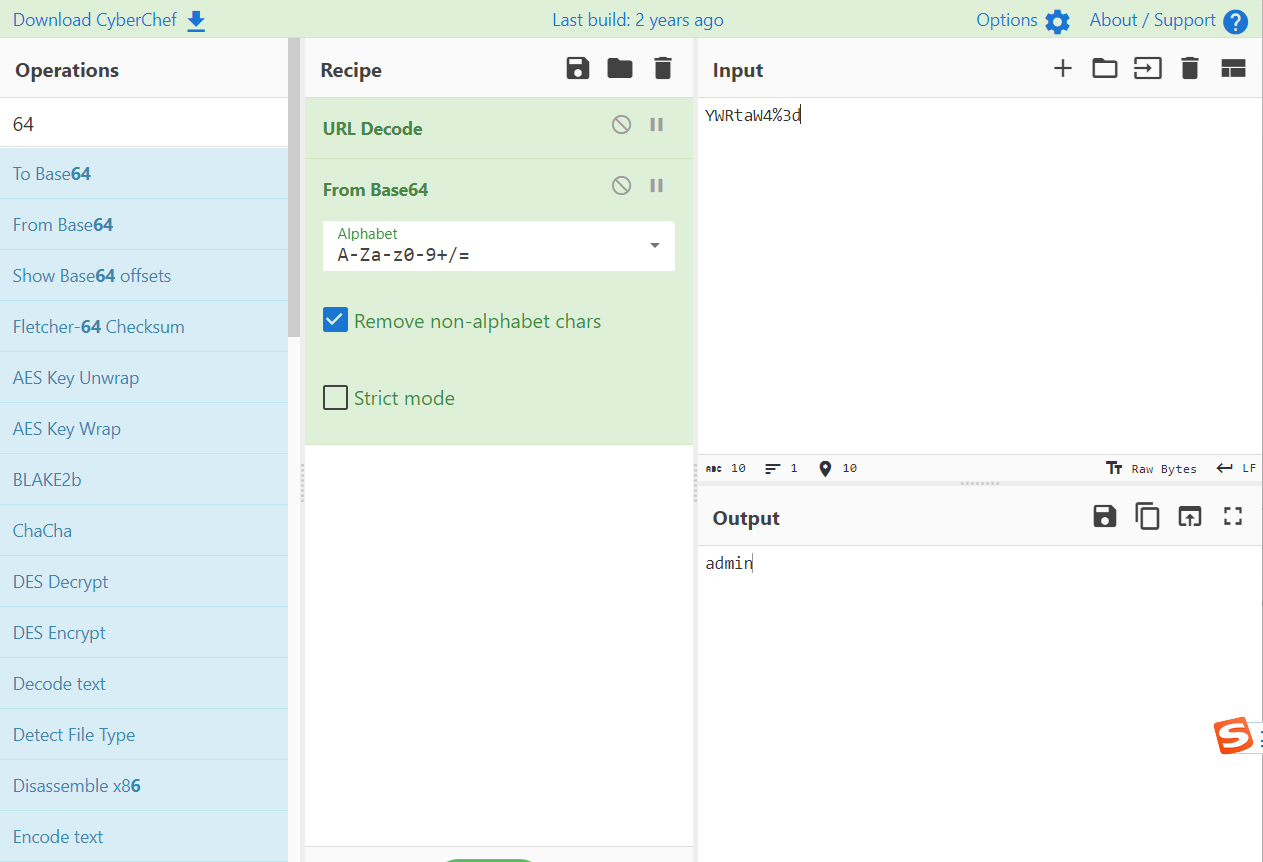This screenshot has height=862, width=1263.
Task: Replace input with output icon
Action: pyautogui.click(x=1189, y=517)
